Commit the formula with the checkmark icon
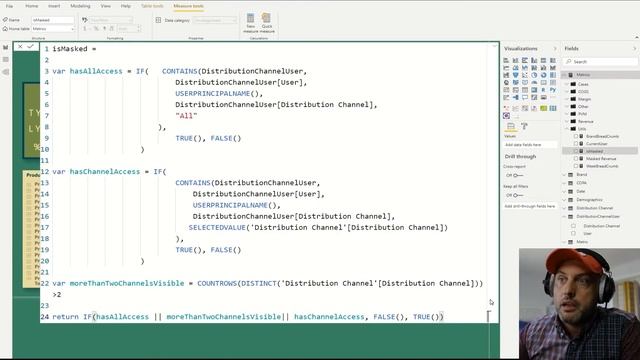This screenshot has width=640, height=360. click(30, 47)
